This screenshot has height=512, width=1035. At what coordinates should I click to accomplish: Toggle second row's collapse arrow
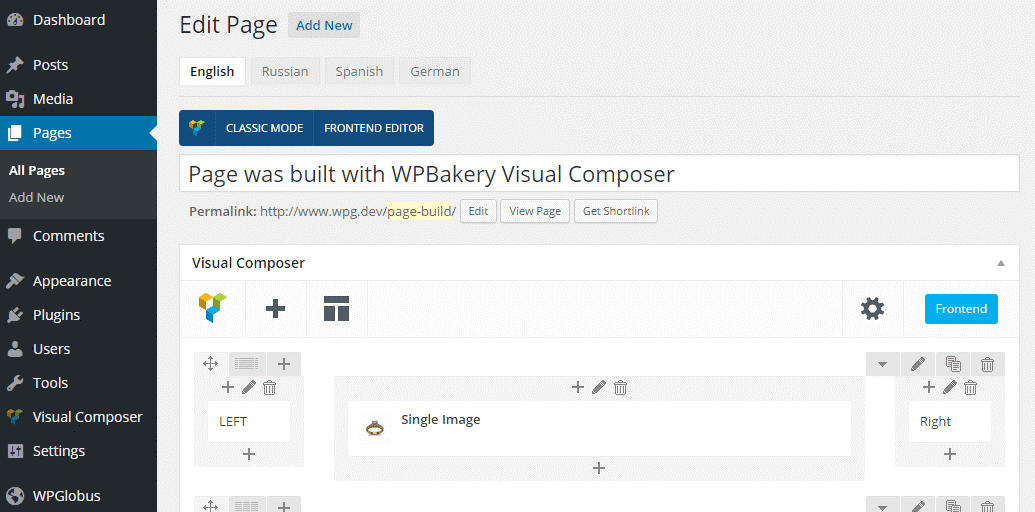pos(883,505)
